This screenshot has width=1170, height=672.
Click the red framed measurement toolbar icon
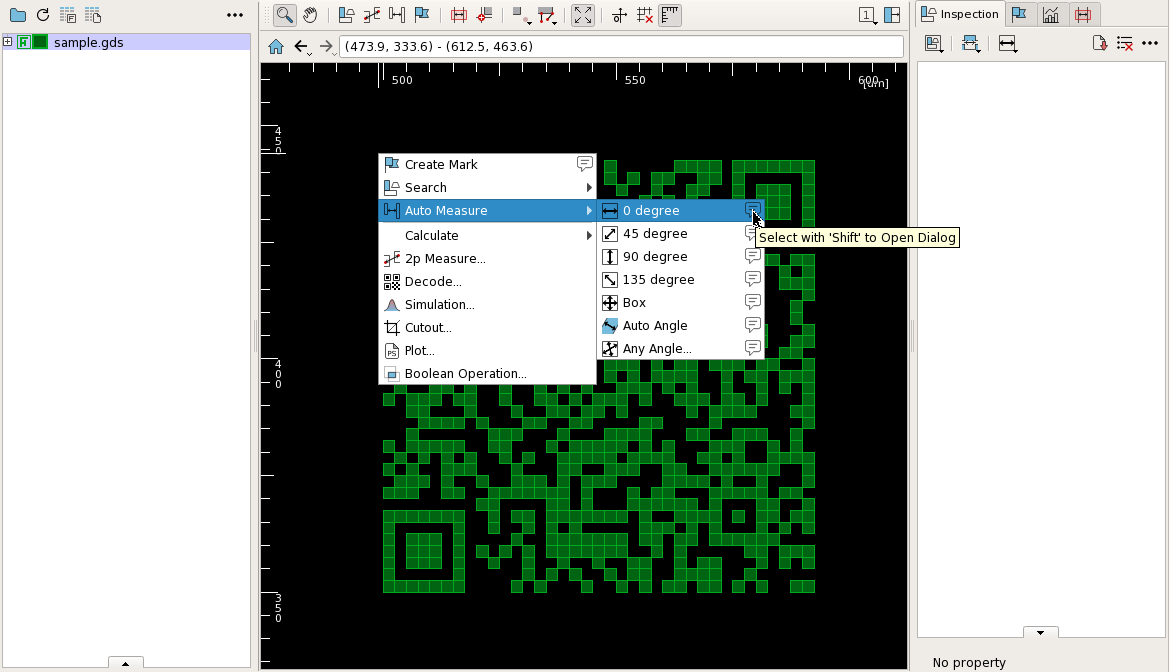[459, 15]
